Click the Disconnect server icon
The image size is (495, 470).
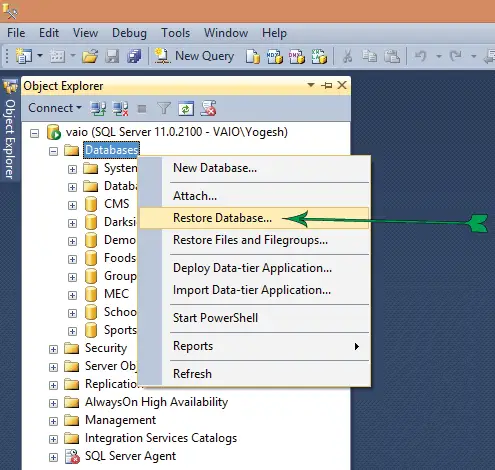[x=120, y=108]
